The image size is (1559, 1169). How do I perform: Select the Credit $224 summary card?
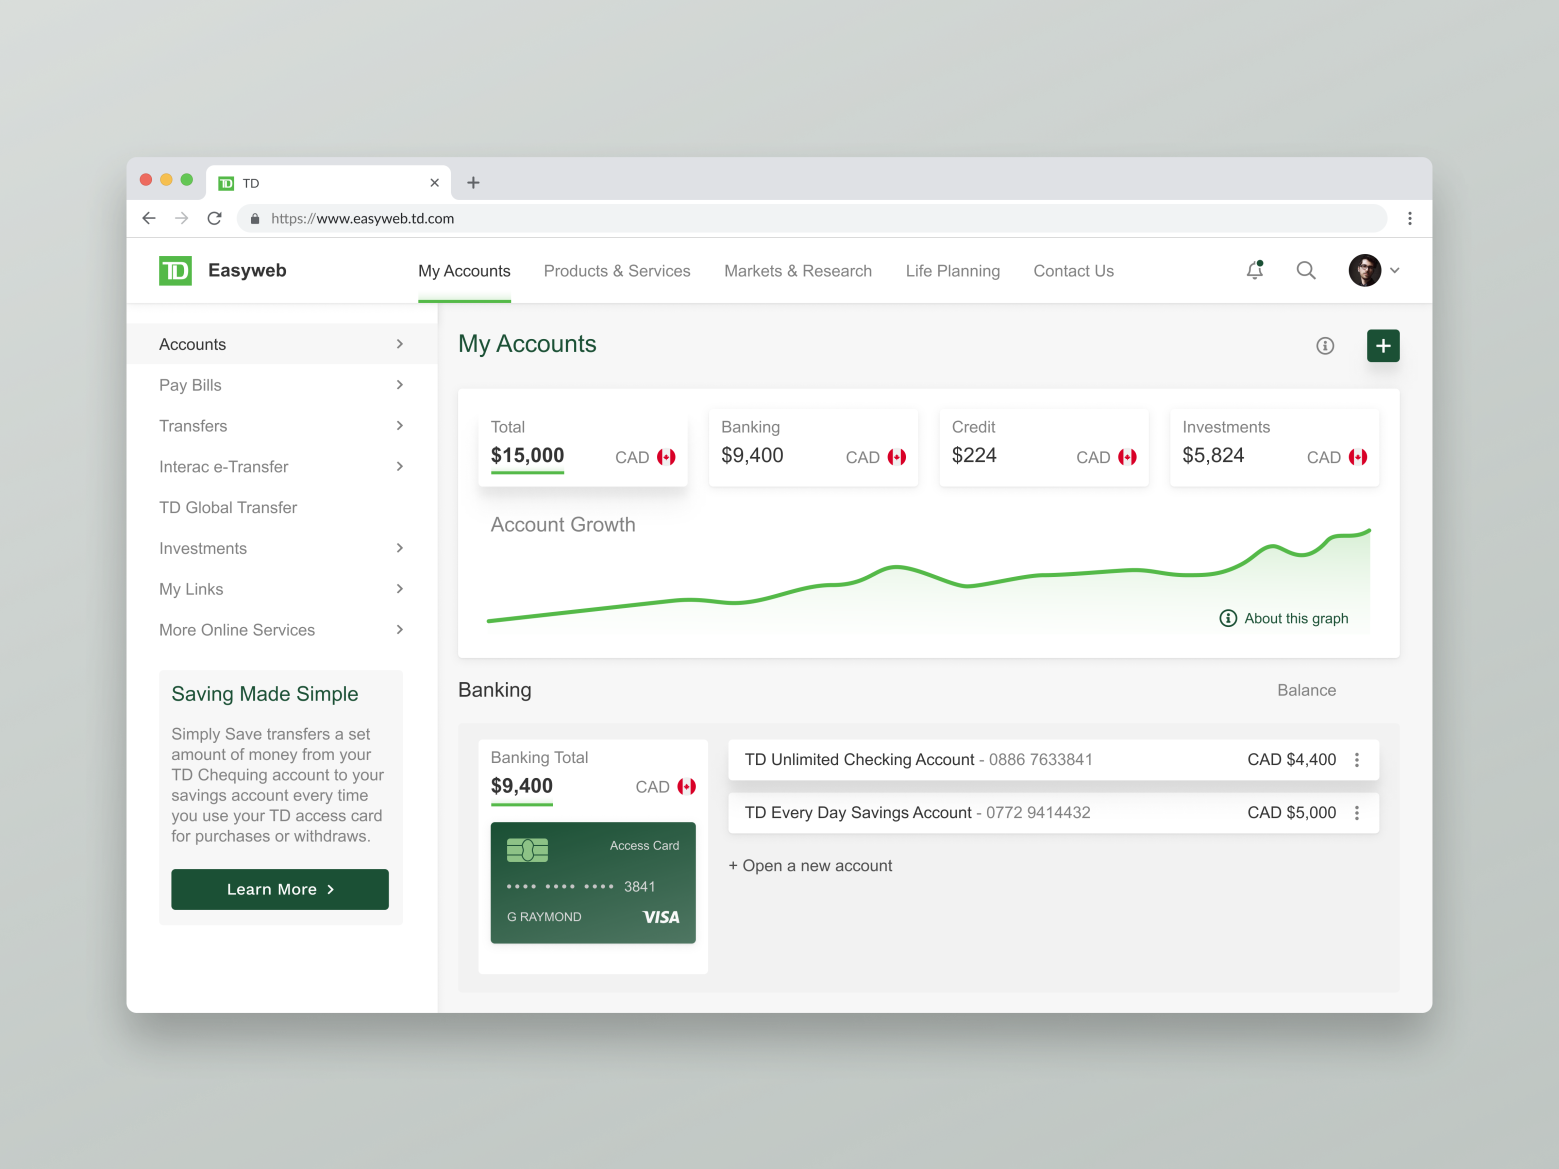click(1044, 447)
